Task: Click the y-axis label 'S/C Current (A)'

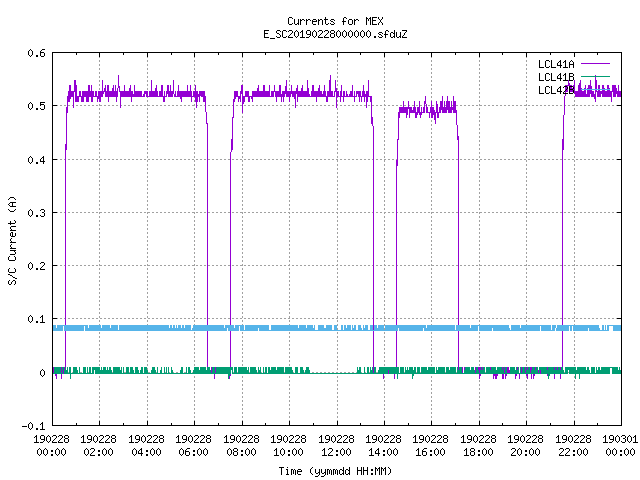Action: point(13,241)
